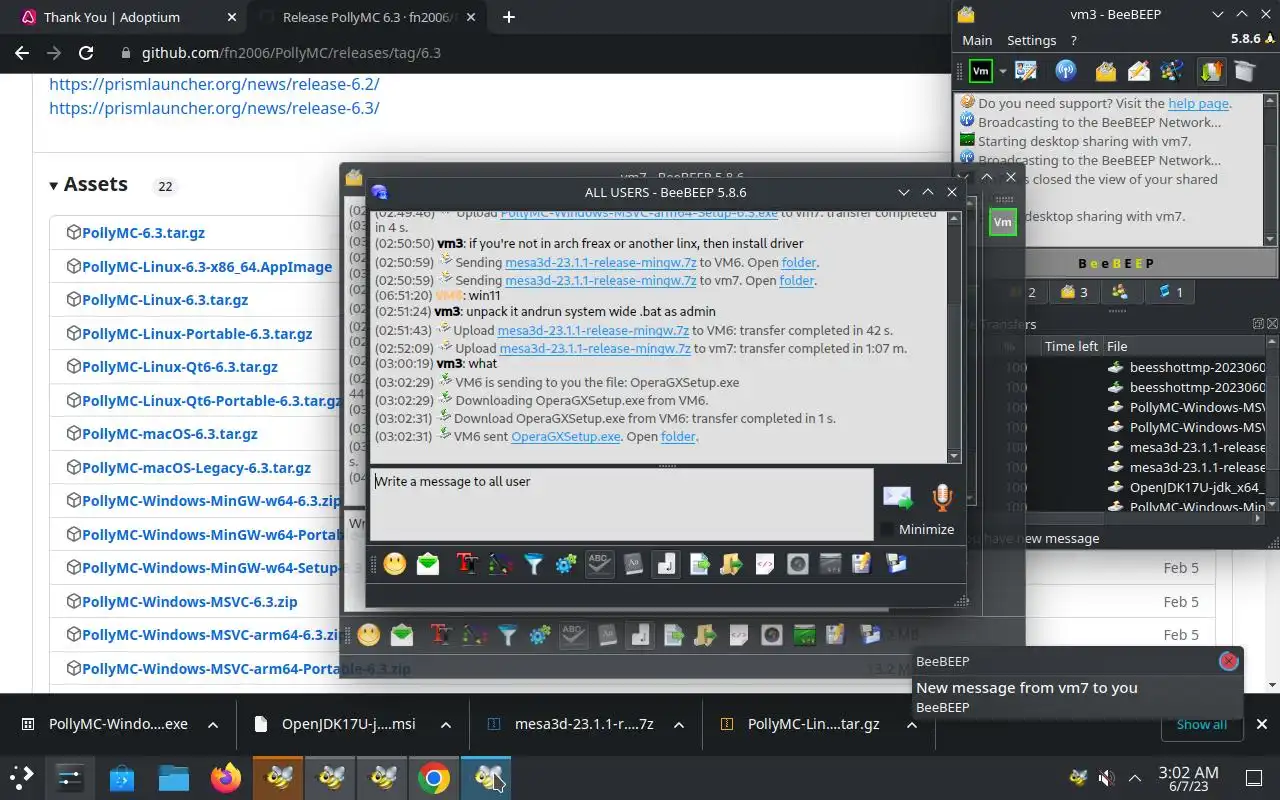The height and width of the screenshot is (800, 1280).
Task: Click the broadcast antenna icon in BeeBEEP toolbar
Action: coord(1065,71)
